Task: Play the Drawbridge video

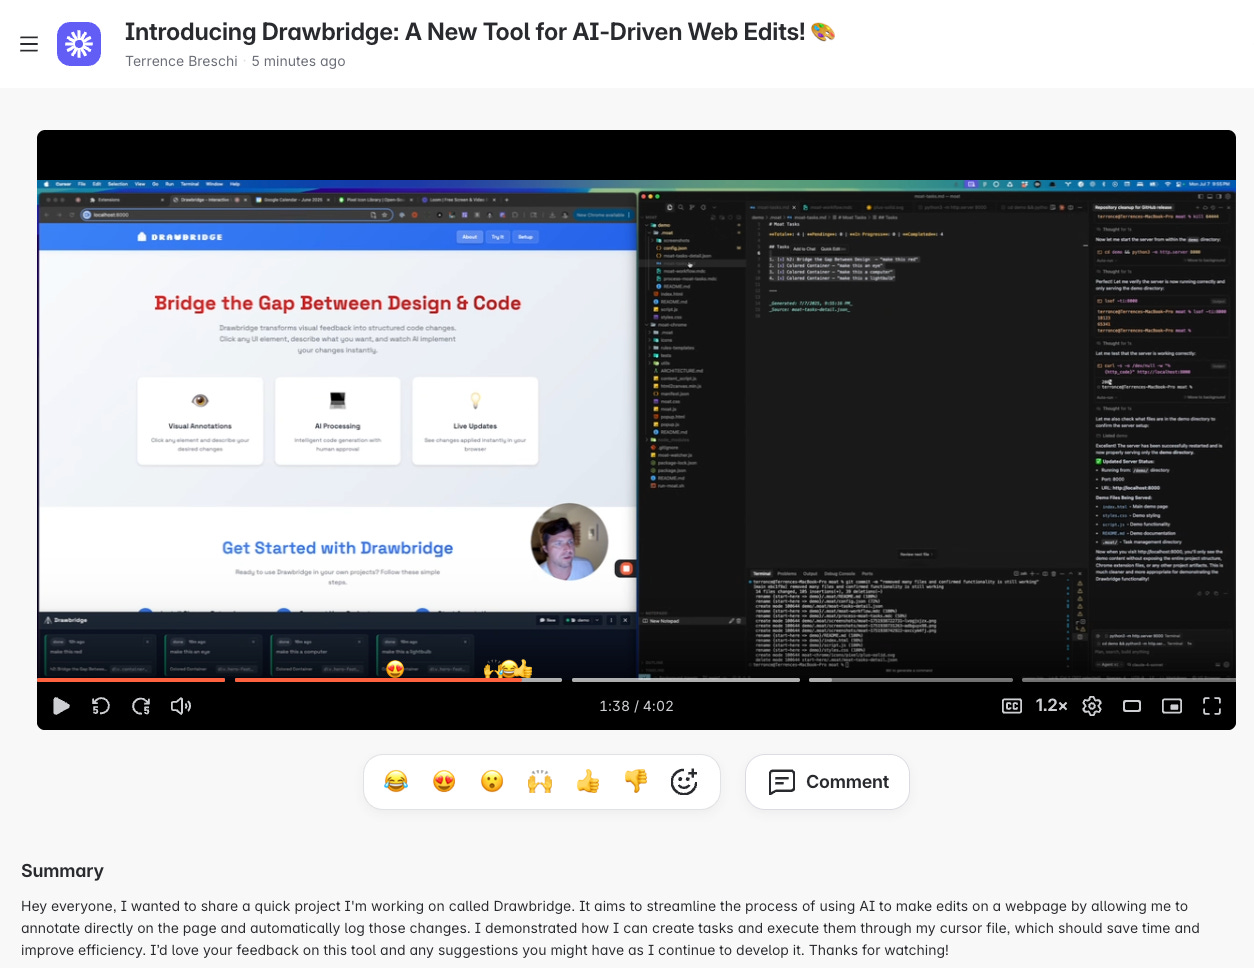Action: click(61, 706)
